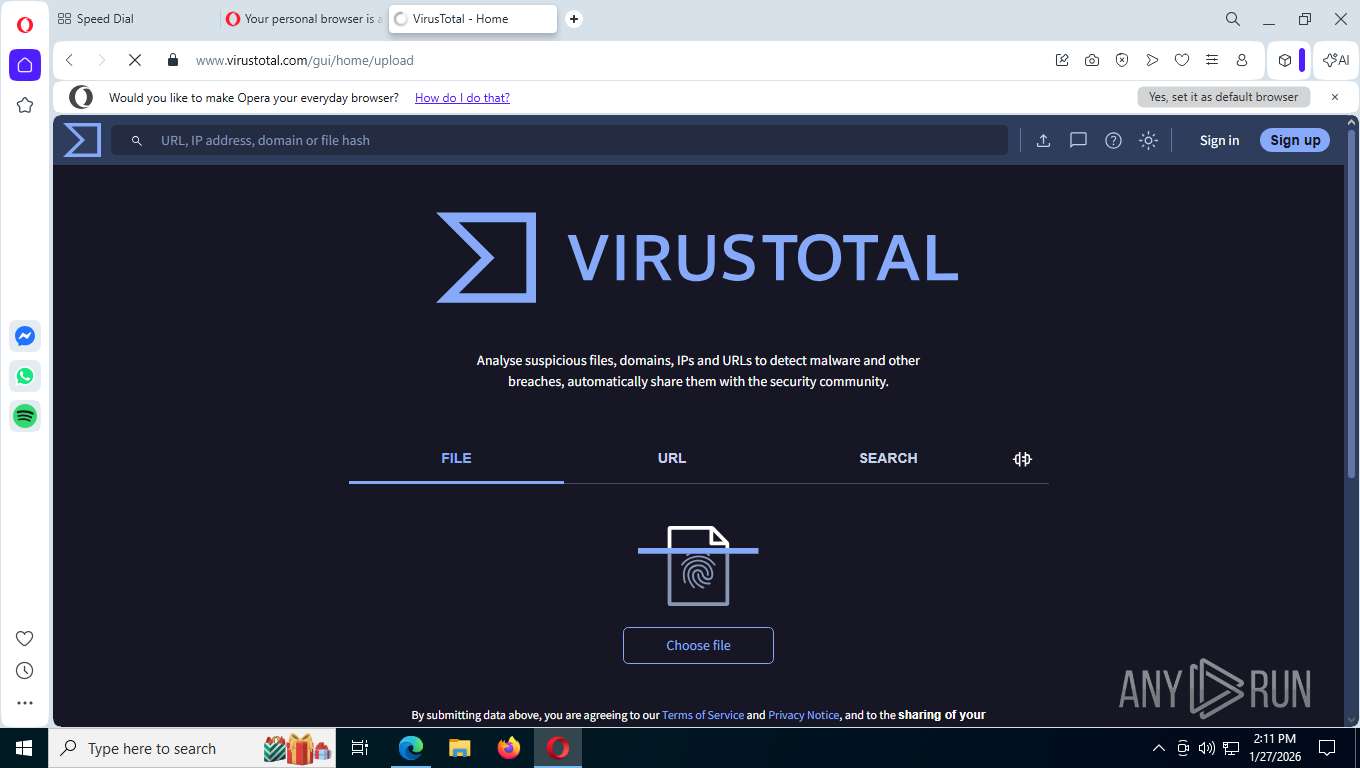Open the API/code icon next to SEARCH tab
The width and height of the screenshot is (1360, 768).
click(x=1022, y=459)
